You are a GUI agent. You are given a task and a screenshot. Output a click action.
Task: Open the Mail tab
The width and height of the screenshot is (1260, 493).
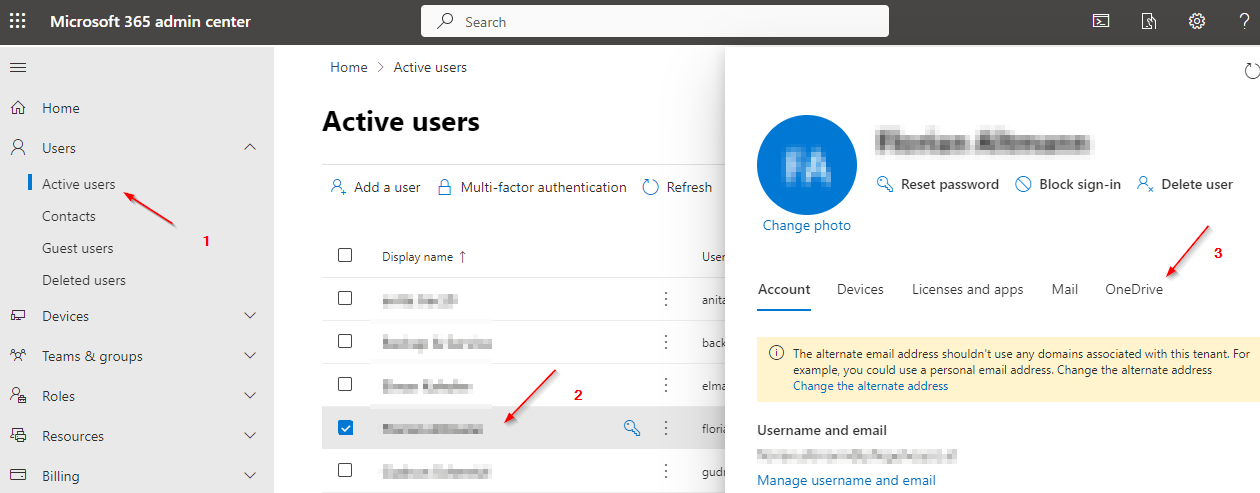(1065, 289)
